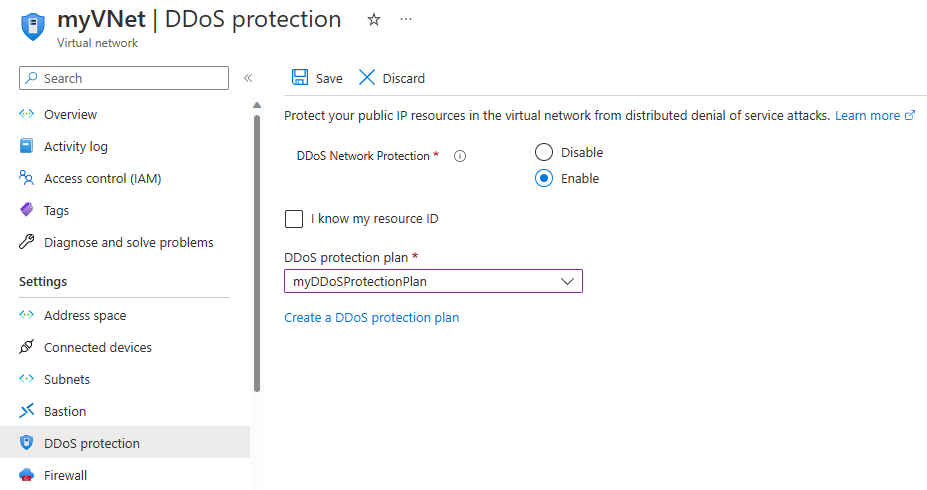The width and height of the screenshot is (927, 490).
Task: Favorite this page with the star icon
Action: (374, 20)
